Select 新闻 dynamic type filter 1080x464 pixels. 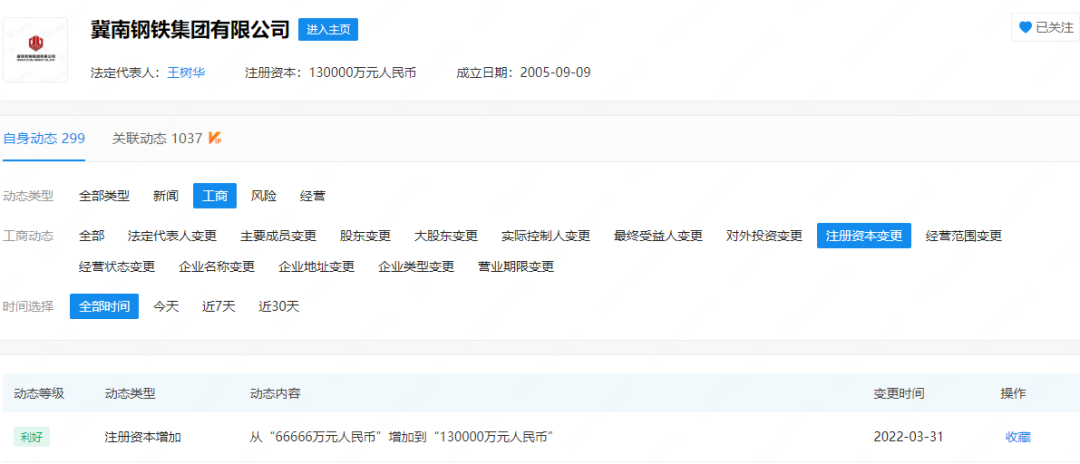(166, 196)
